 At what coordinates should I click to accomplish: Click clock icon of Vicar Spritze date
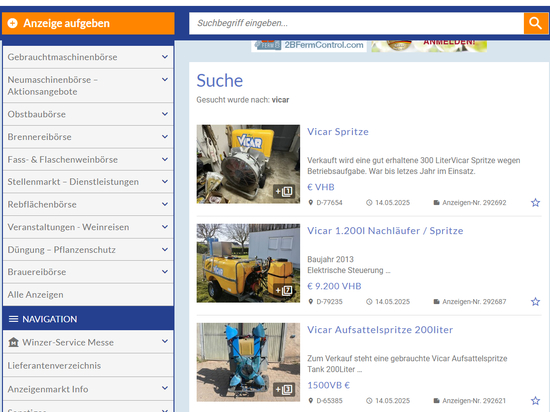[369, 203]
